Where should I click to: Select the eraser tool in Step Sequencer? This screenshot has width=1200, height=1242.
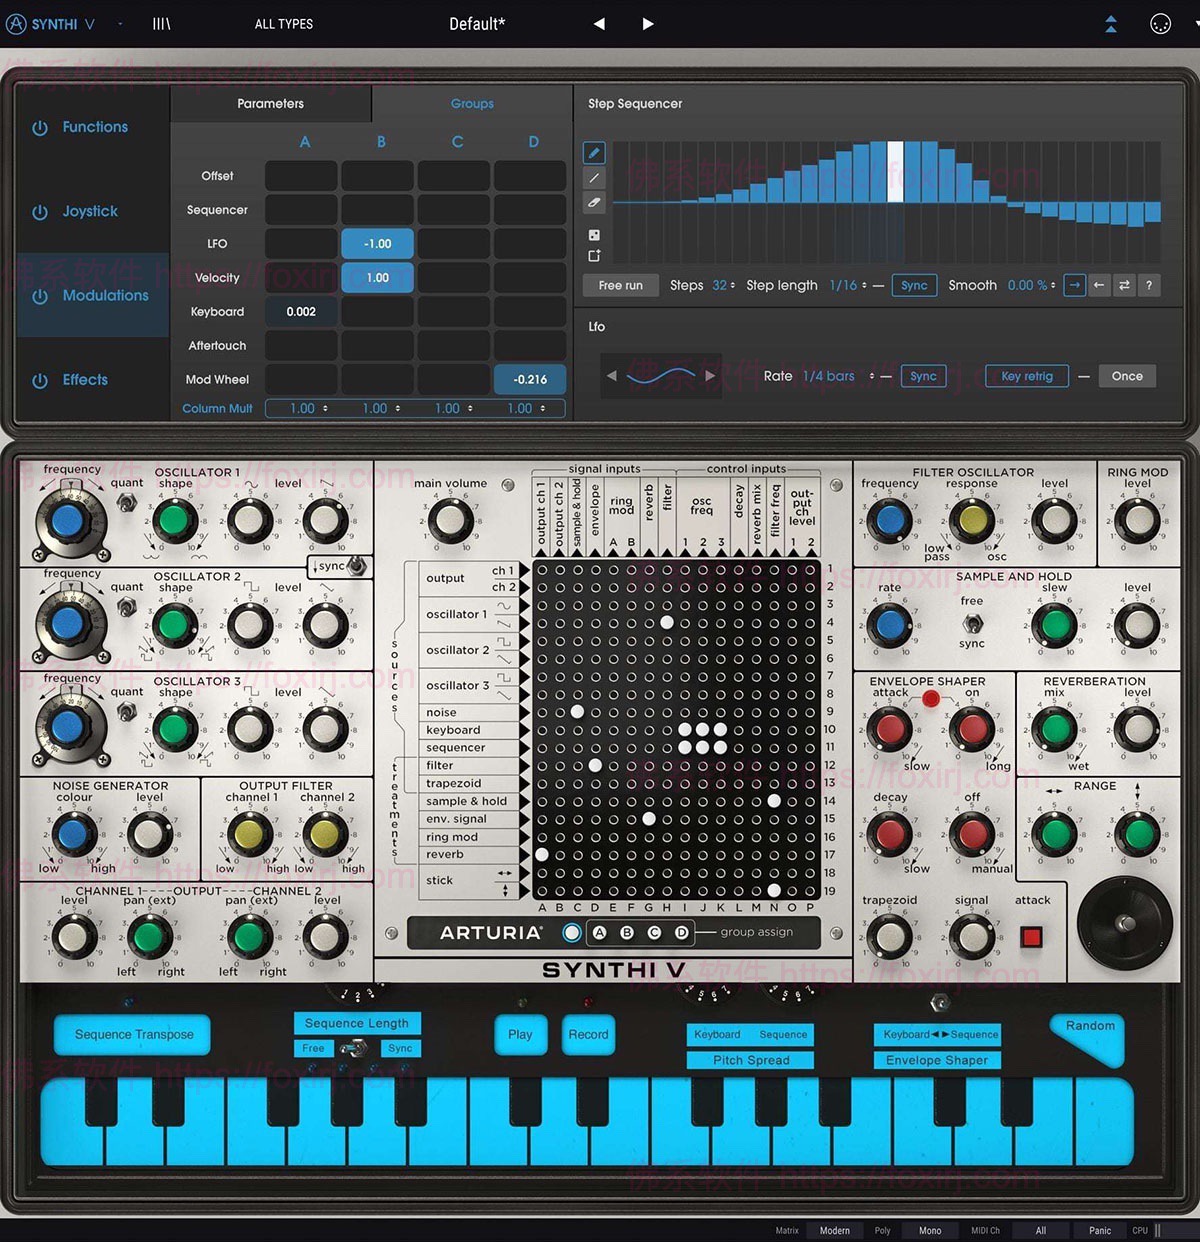click(594, 203)
